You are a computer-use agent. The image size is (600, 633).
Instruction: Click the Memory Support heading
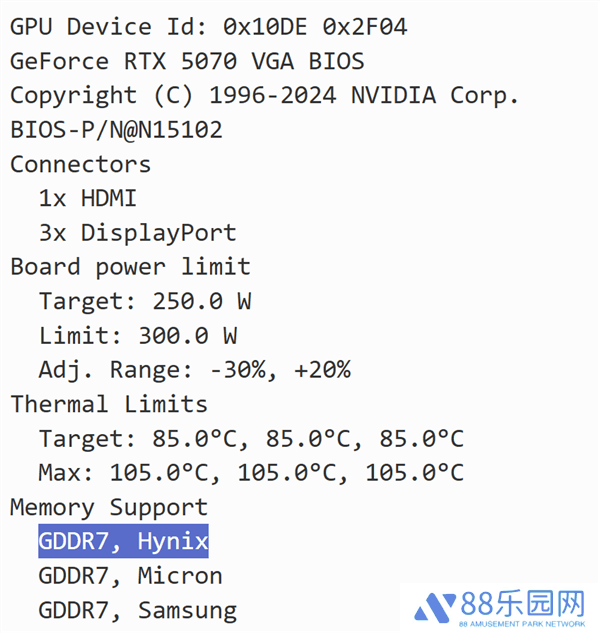coord(109,507)
